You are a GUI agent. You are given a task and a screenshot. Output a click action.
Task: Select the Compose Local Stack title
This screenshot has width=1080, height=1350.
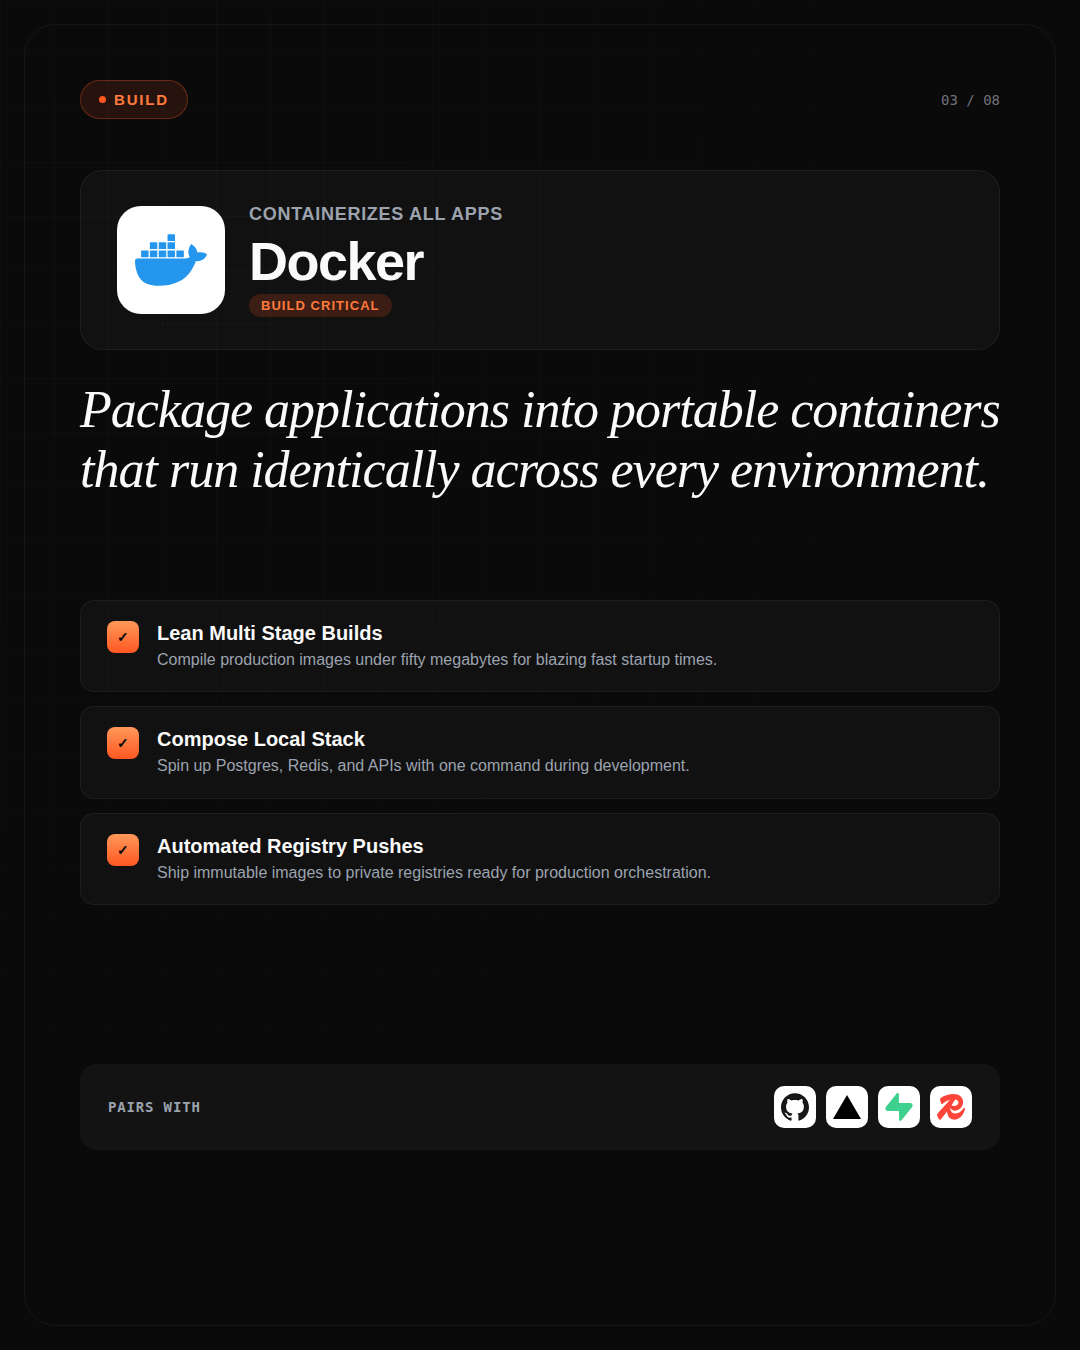pyautogui.click(x=261, y=739)
